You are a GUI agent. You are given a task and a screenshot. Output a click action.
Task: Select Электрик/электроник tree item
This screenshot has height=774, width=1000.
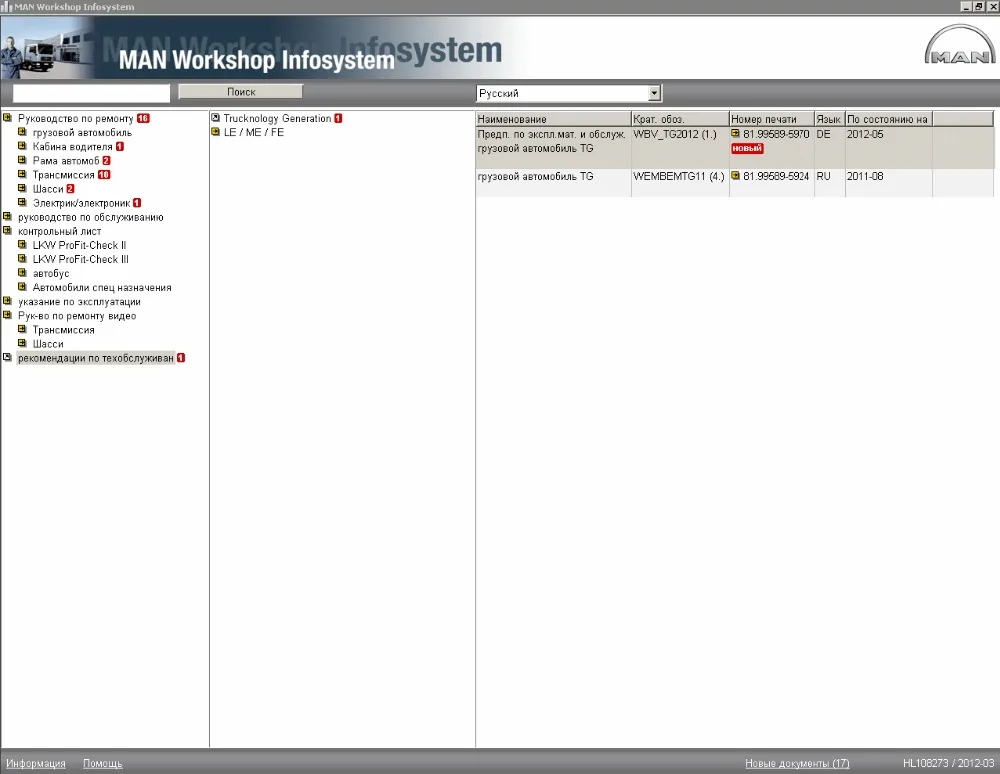[81, 202]
